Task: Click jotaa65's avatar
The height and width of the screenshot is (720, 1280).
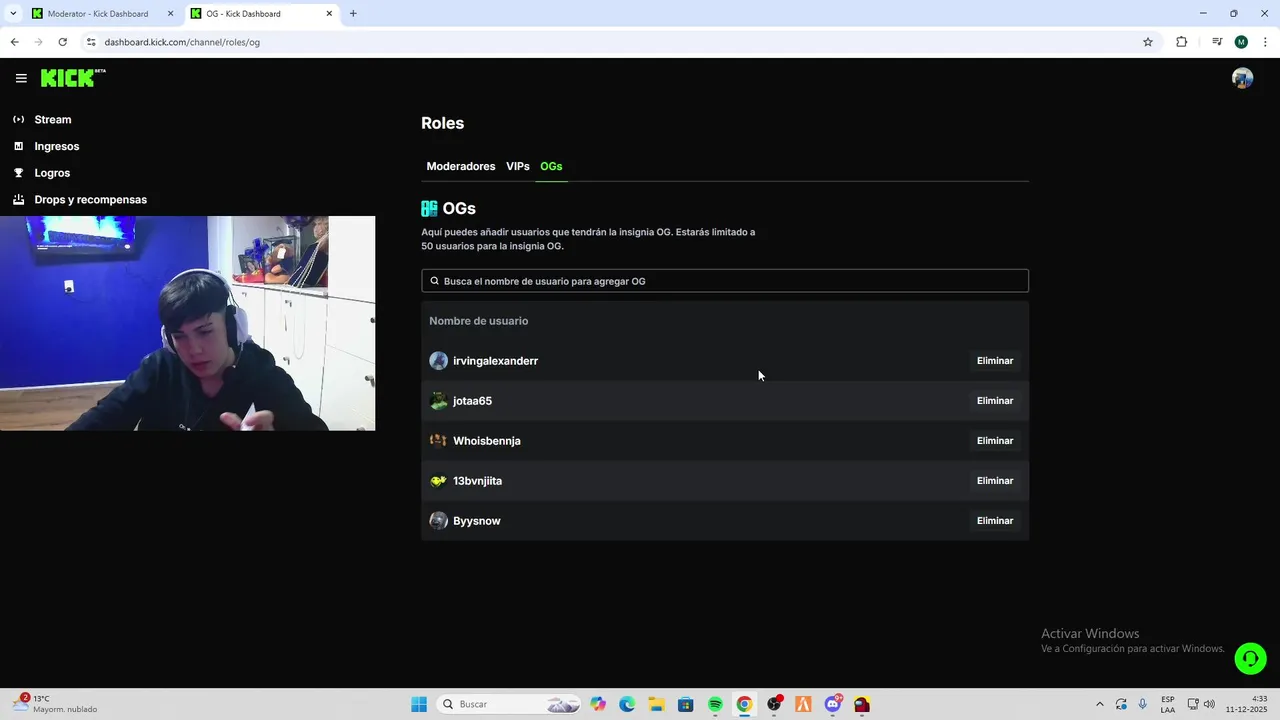Action: coord(438,401)
